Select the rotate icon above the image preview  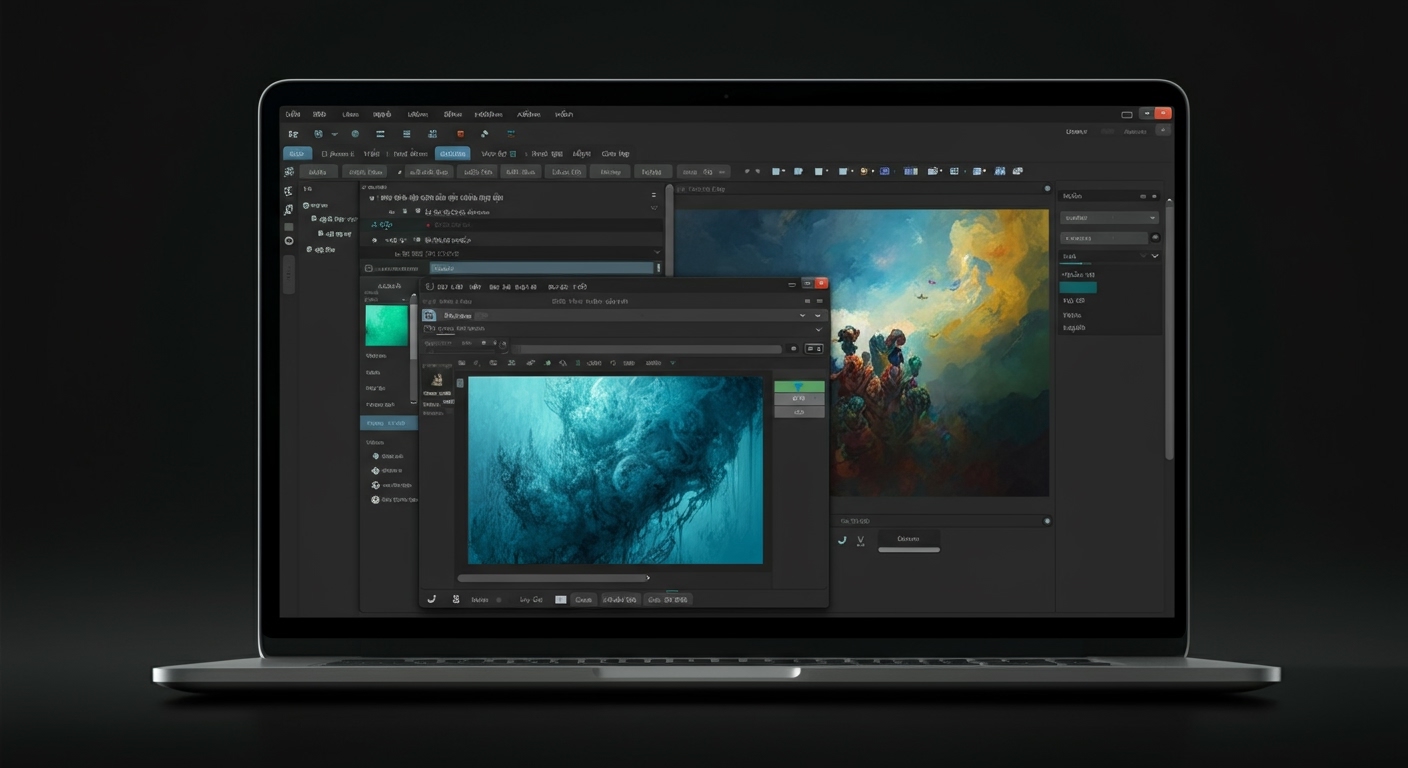pos(612,363)
